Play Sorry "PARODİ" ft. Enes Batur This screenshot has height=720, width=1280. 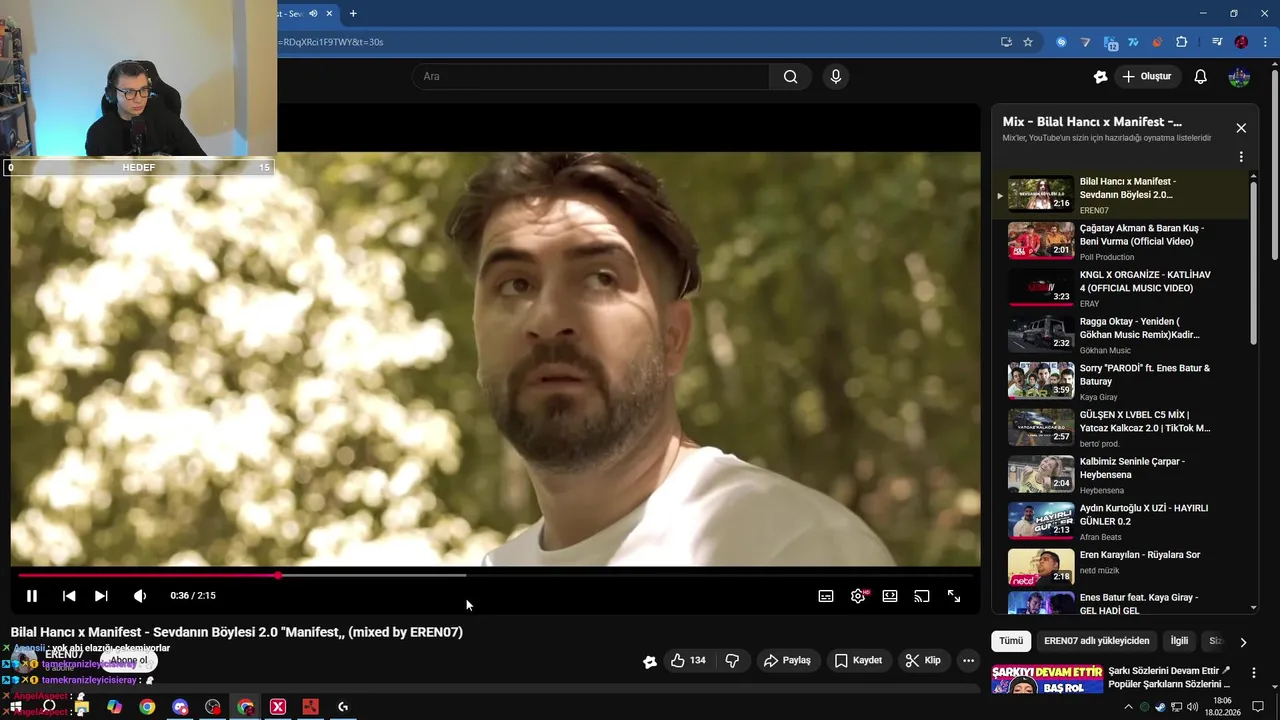coord(1120,381)
